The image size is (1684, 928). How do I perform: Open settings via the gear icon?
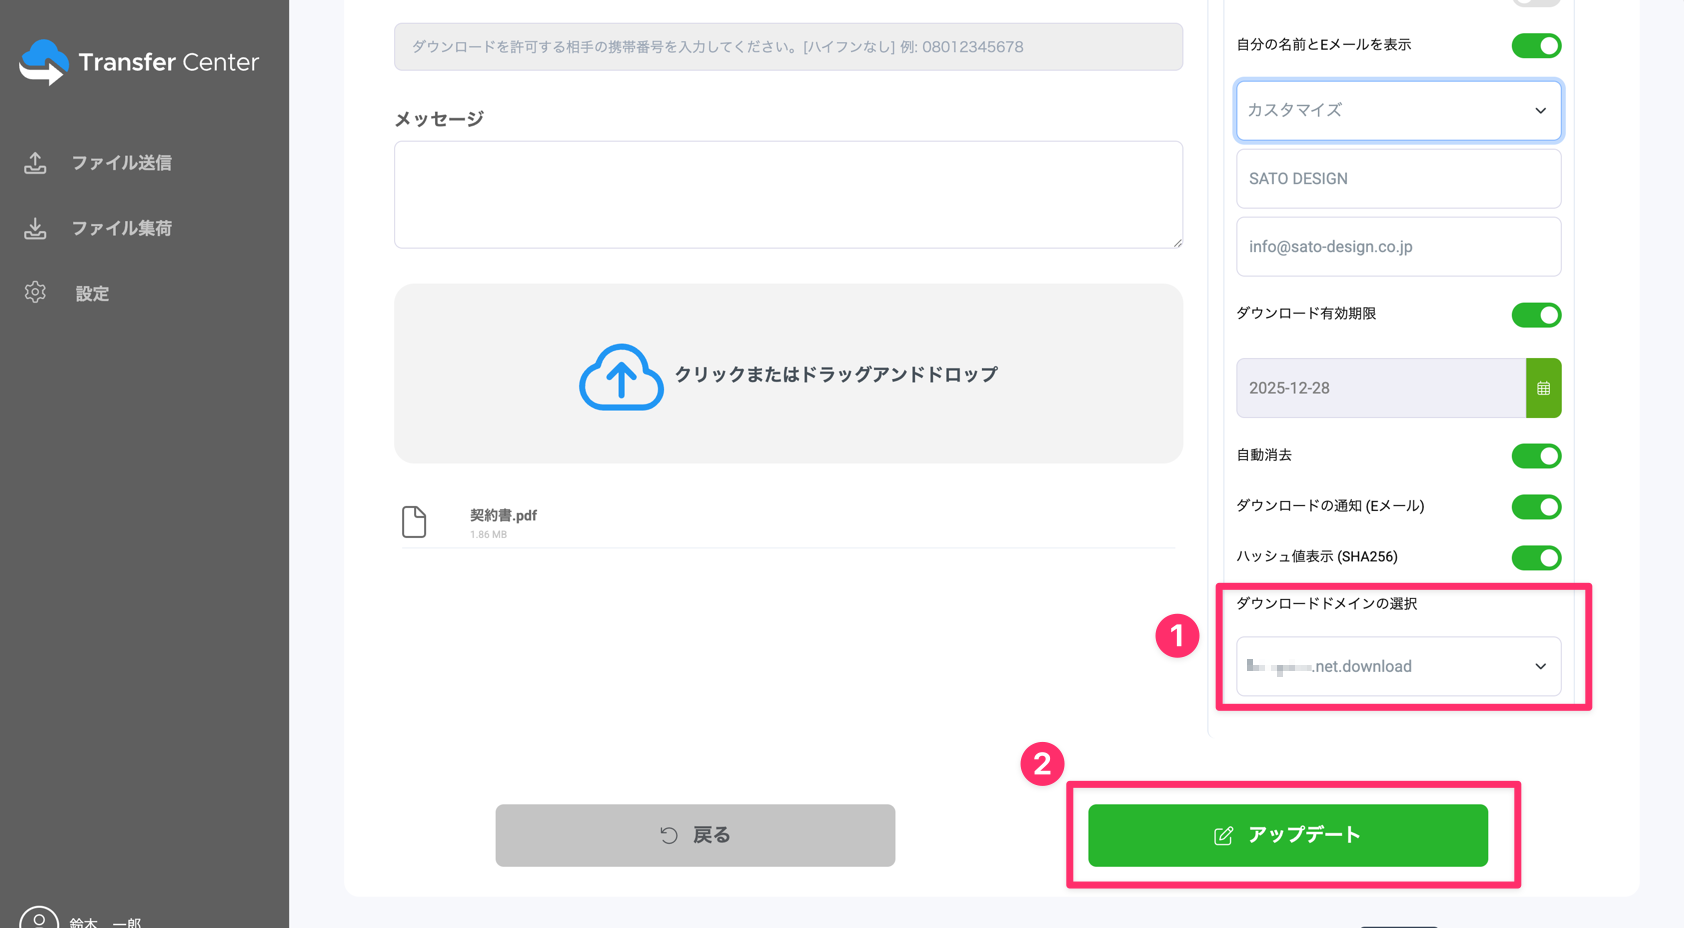35,292
